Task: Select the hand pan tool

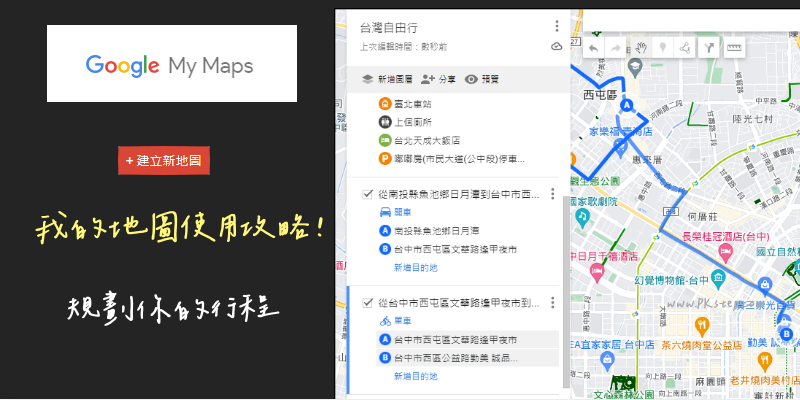Action: coord(641,48)
